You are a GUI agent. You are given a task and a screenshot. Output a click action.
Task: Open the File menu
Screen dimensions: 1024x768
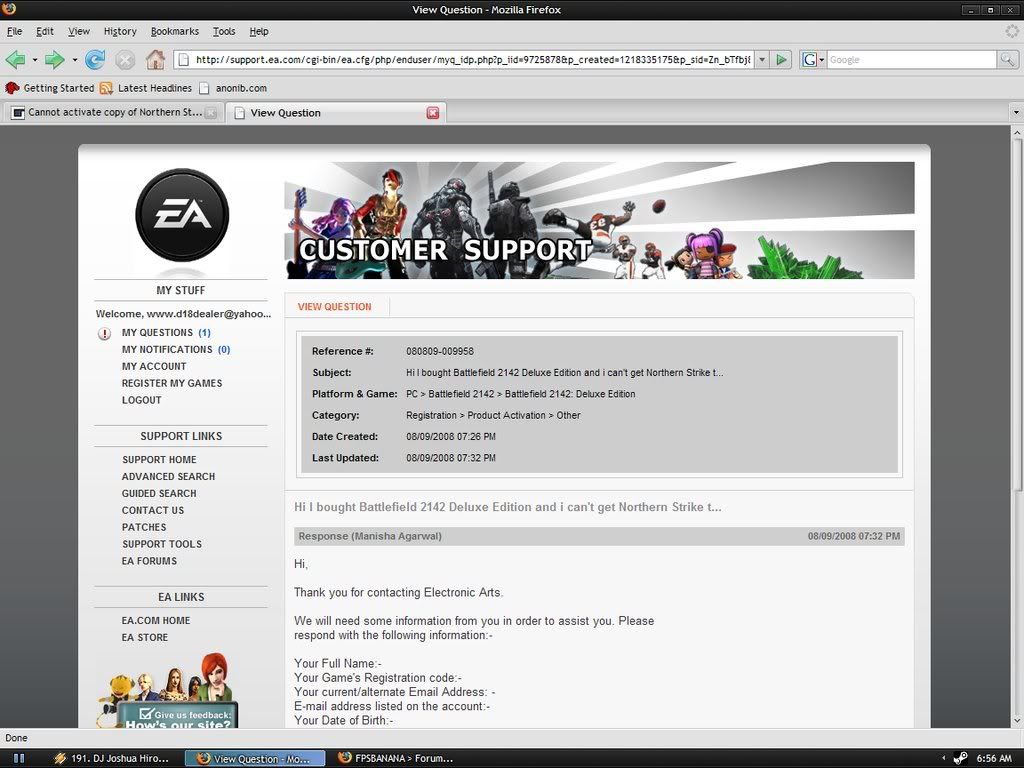[14, 31]
